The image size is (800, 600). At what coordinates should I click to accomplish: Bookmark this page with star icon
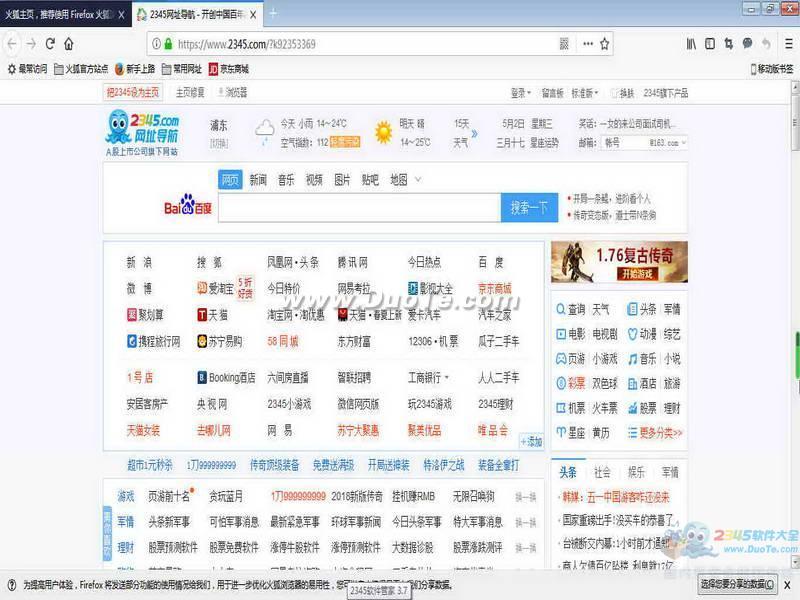click(x=605, y=44)
